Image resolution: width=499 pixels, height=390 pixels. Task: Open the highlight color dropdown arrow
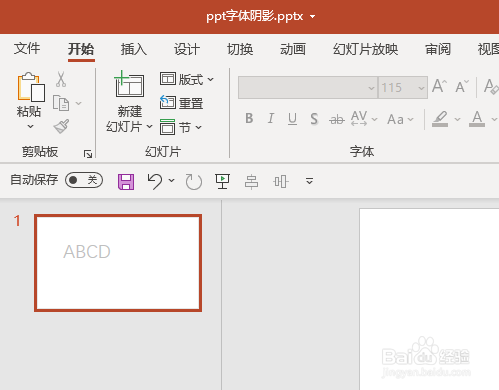[457, 119]
